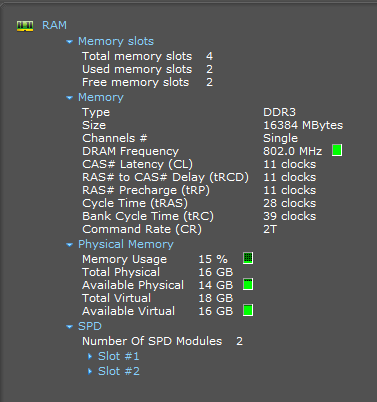The image size is (377, 402).
Task: Click the SPD heading
Action: 90,326
